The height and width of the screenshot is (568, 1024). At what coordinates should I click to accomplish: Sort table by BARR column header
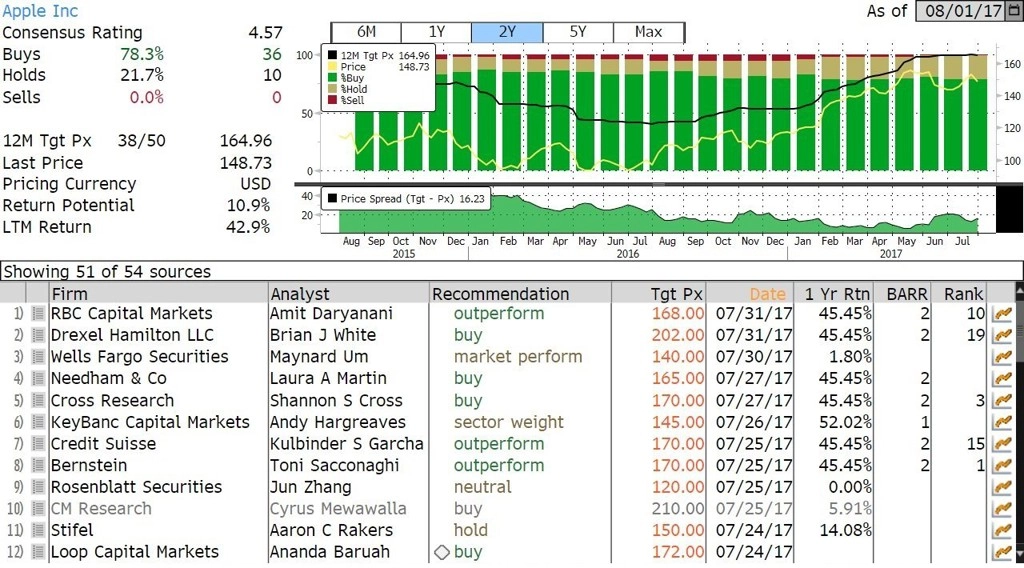[903, 294]
